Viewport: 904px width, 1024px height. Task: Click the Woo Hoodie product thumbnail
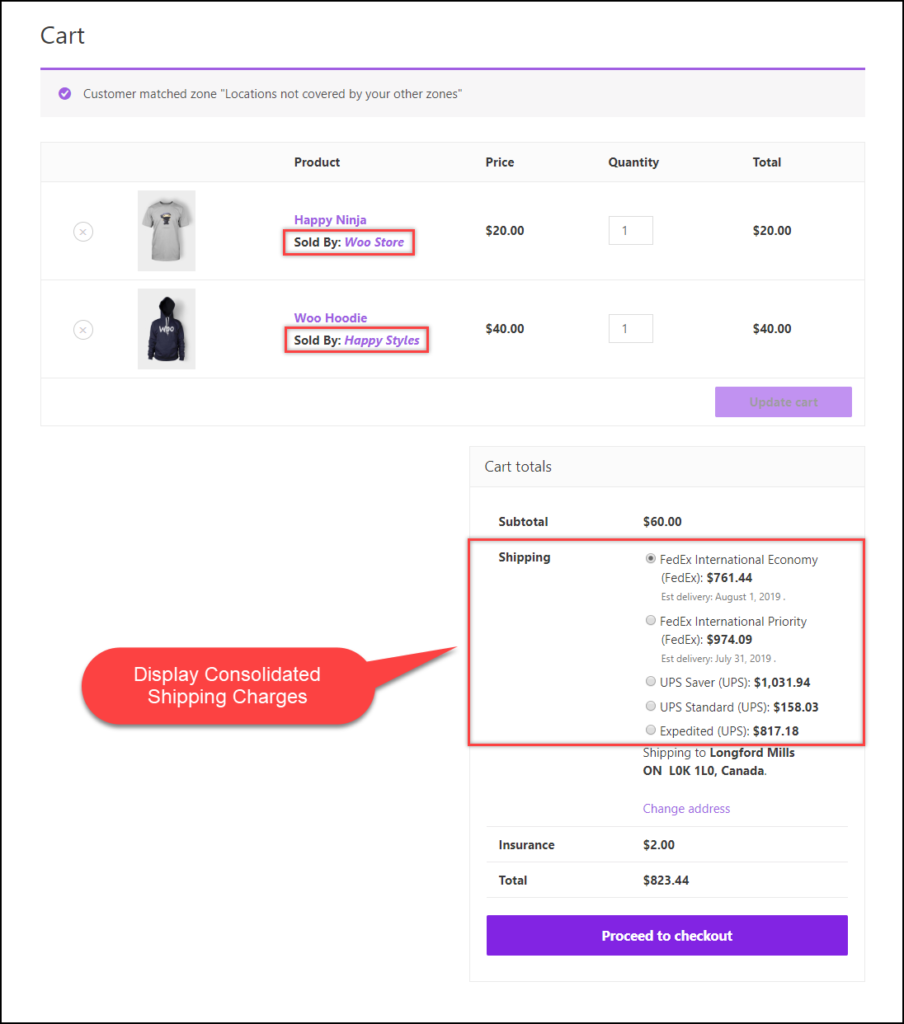(x=166, y=328)
